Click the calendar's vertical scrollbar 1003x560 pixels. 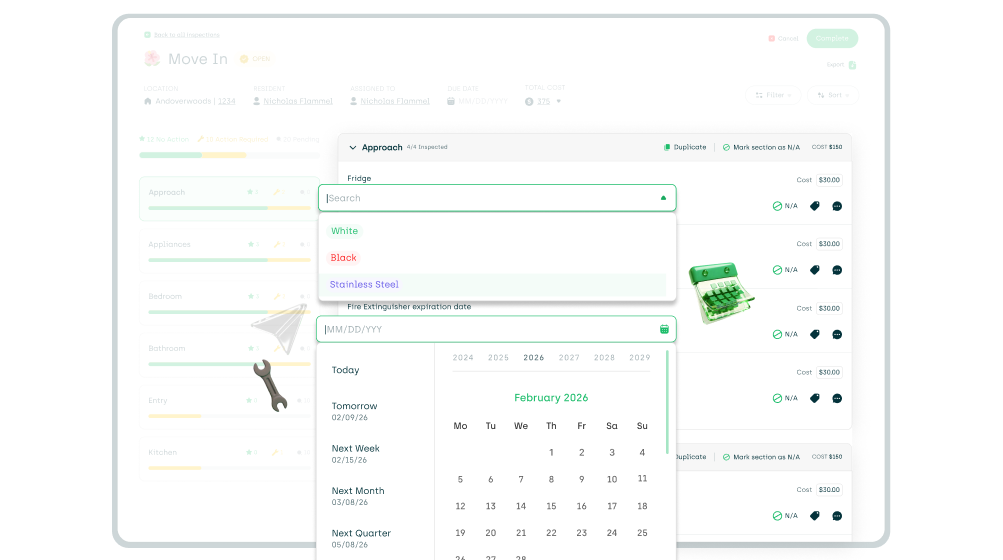pyautogui.click(x=667, y=400)
